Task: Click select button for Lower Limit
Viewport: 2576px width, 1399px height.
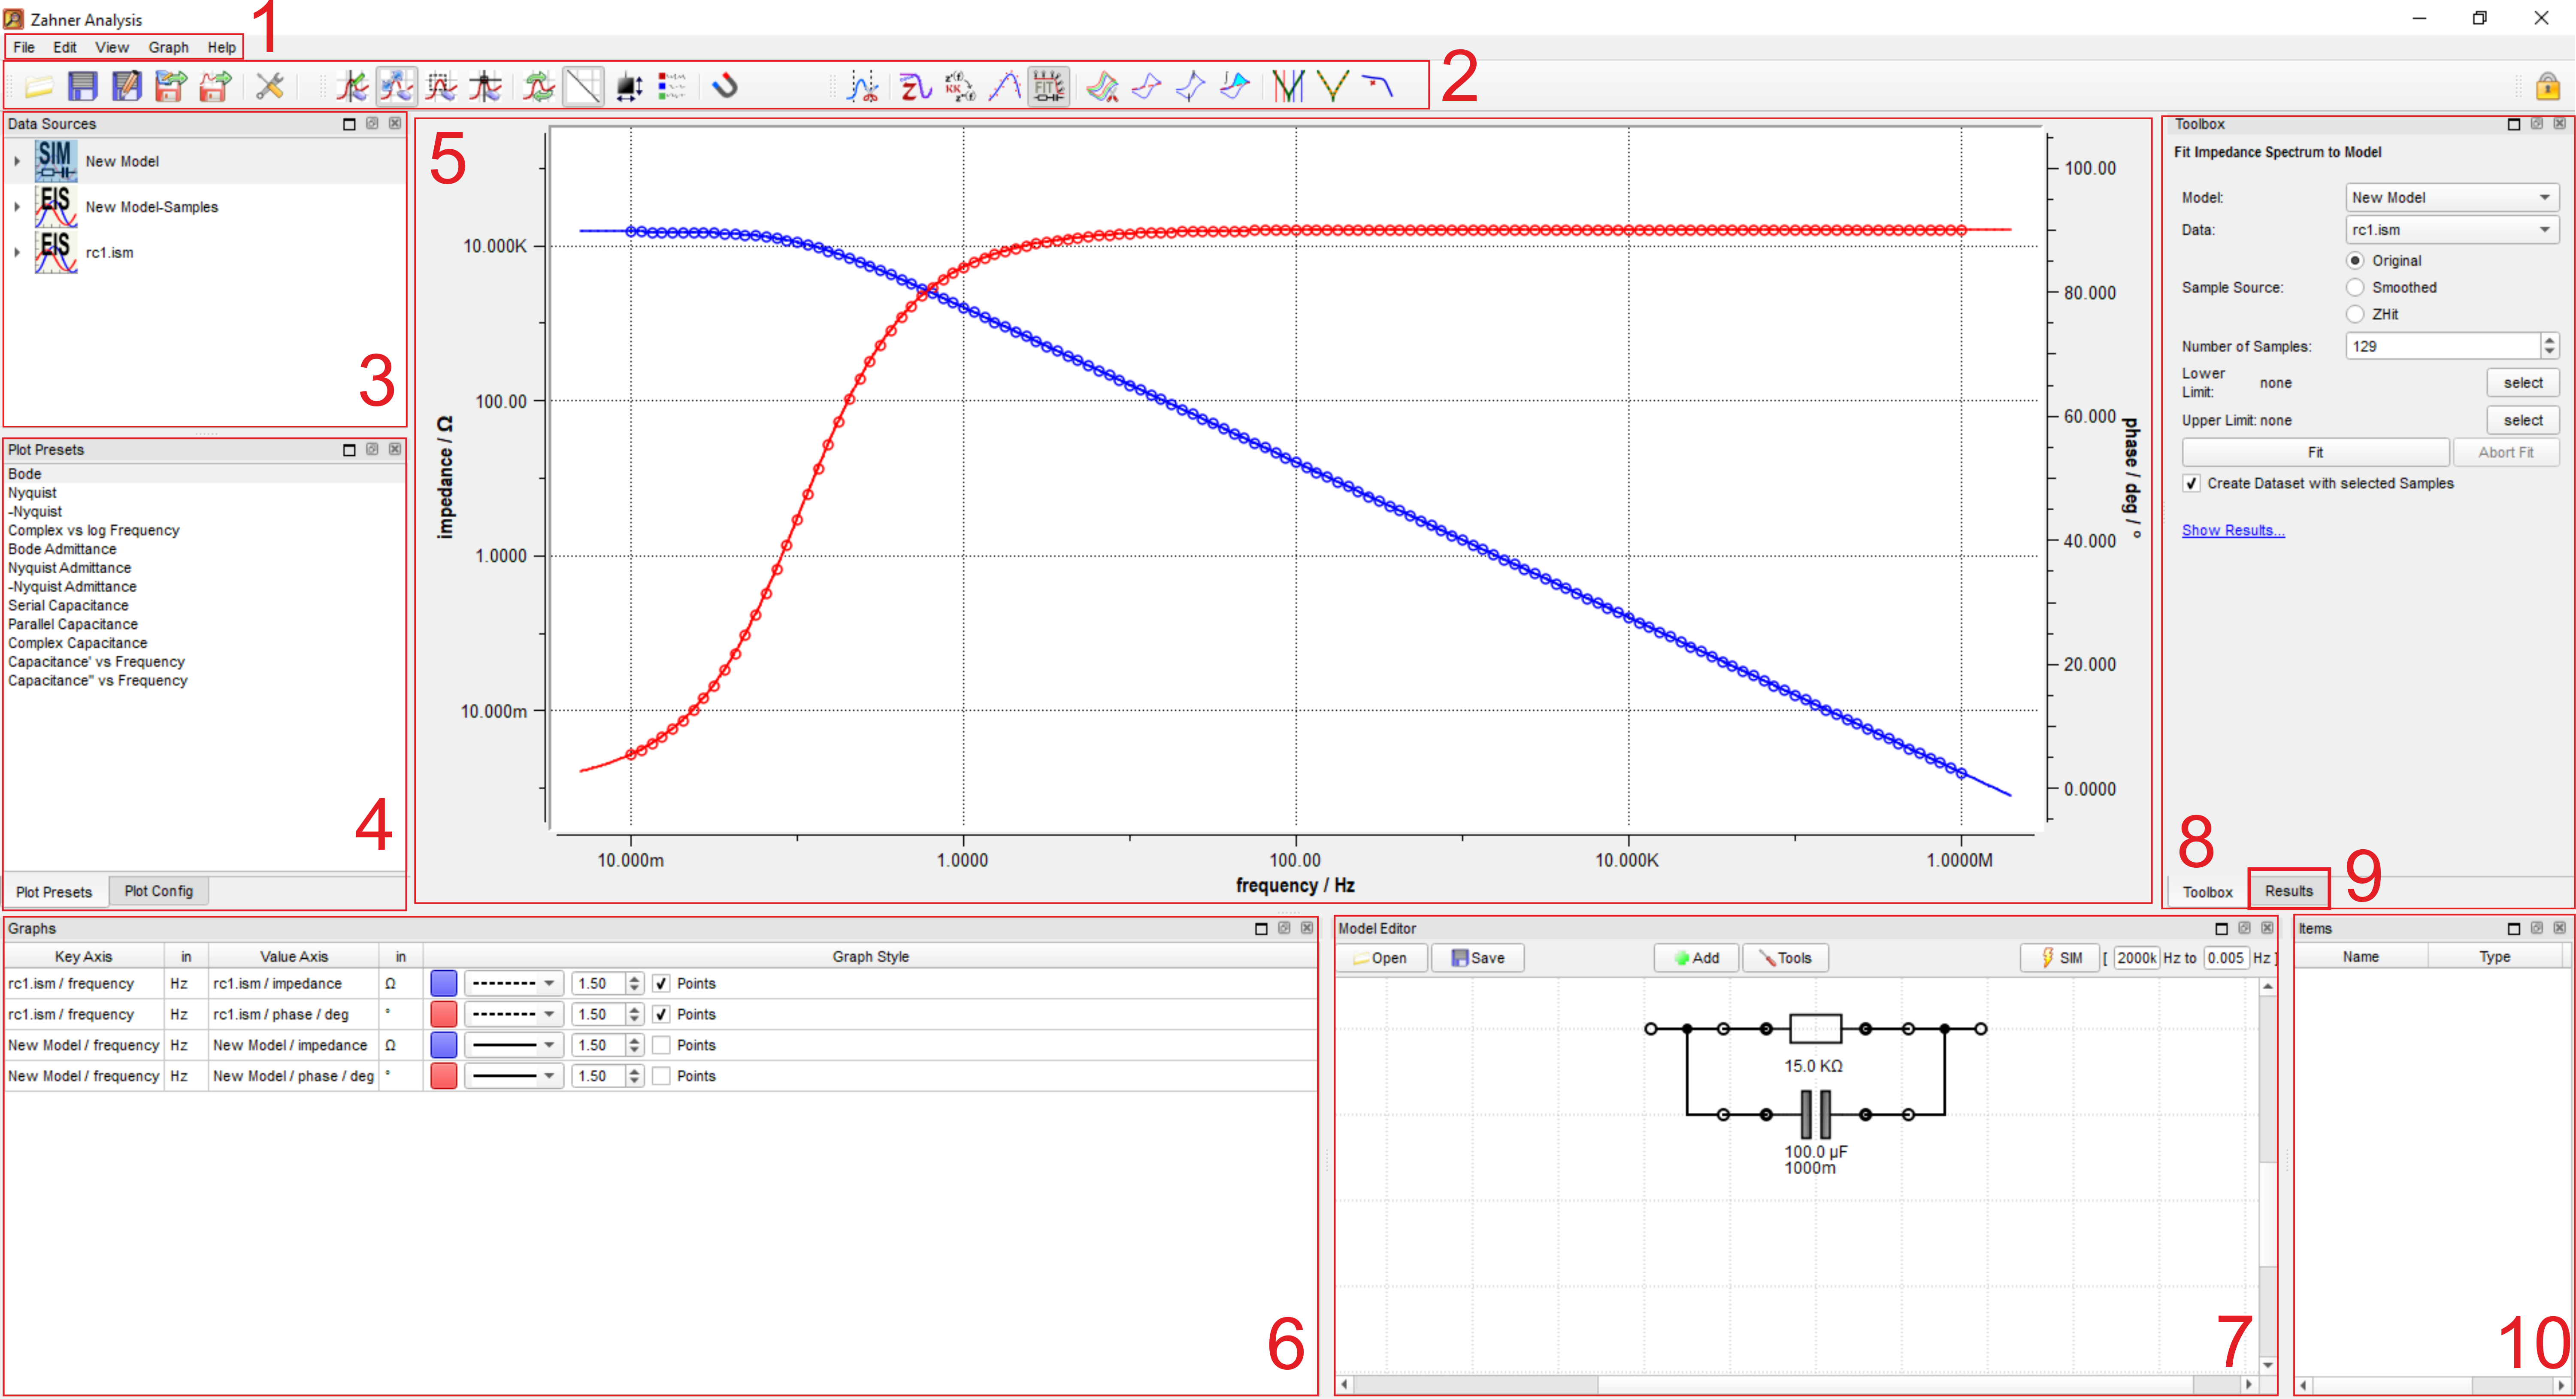Action: pos(2522,383)
